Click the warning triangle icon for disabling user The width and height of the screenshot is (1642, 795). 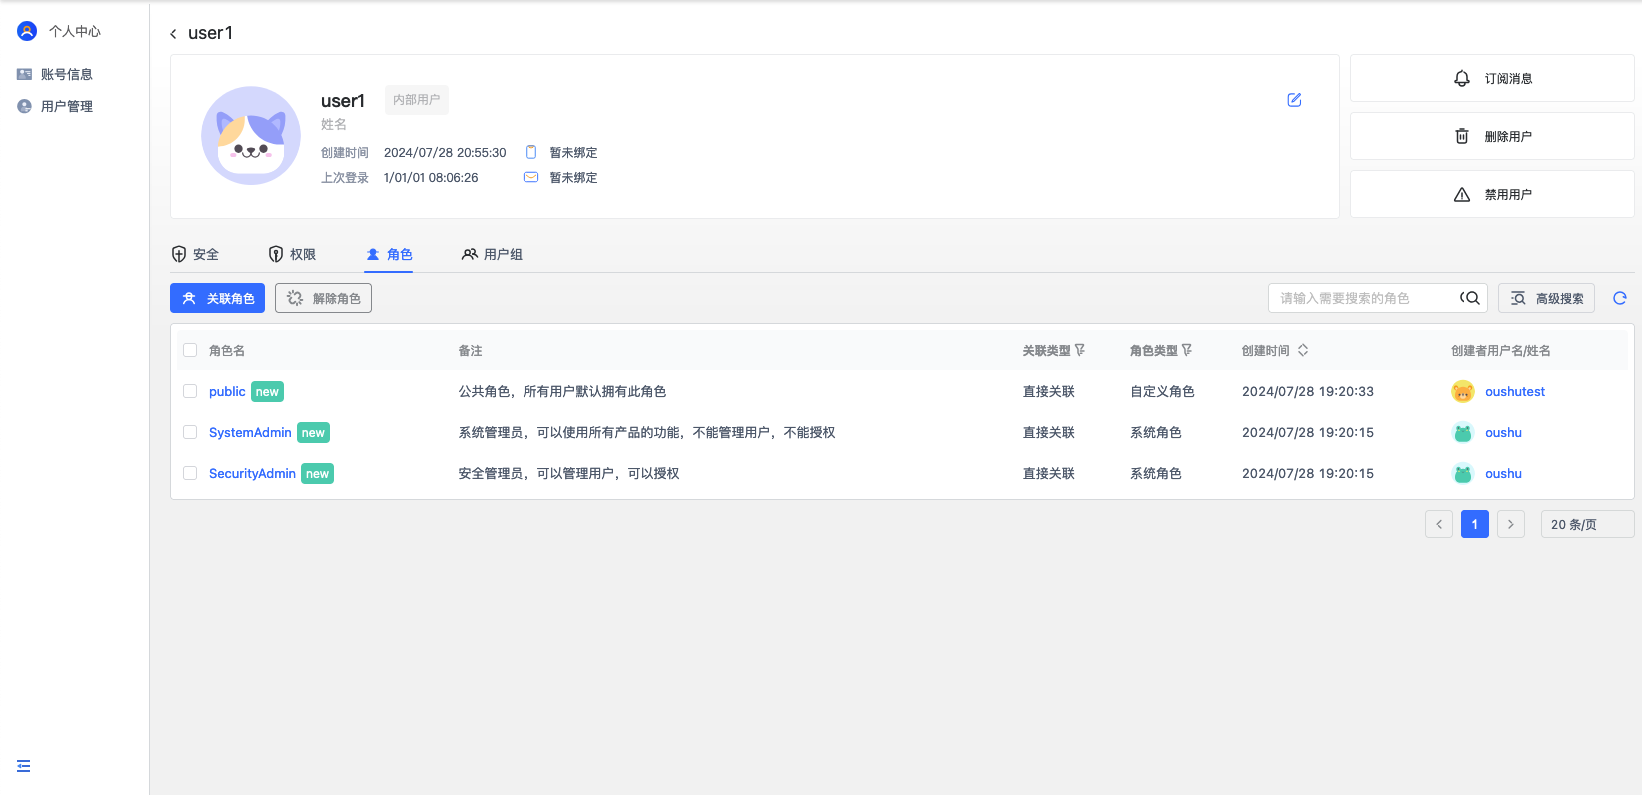[1462, 194]
